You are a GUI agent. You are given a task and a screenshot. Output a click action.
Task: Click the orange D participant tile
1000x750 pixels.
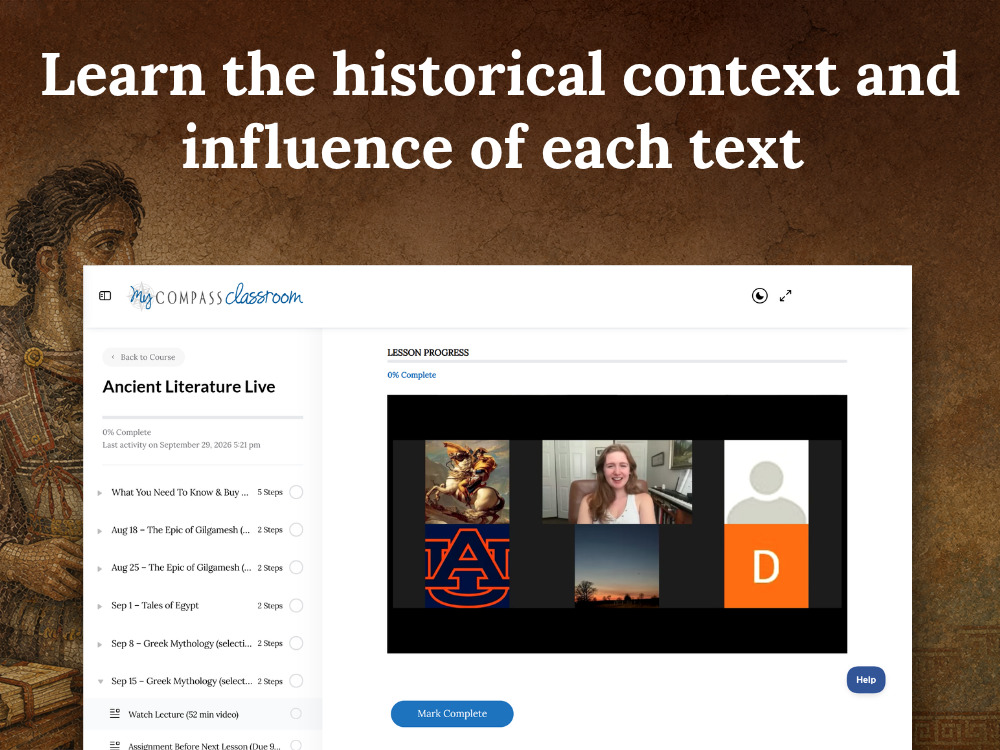pos(766,566)
